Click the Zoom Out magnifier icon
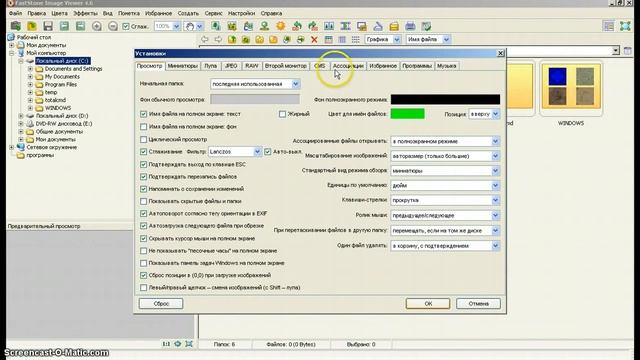Screen dimensions: 640x360 113,26
